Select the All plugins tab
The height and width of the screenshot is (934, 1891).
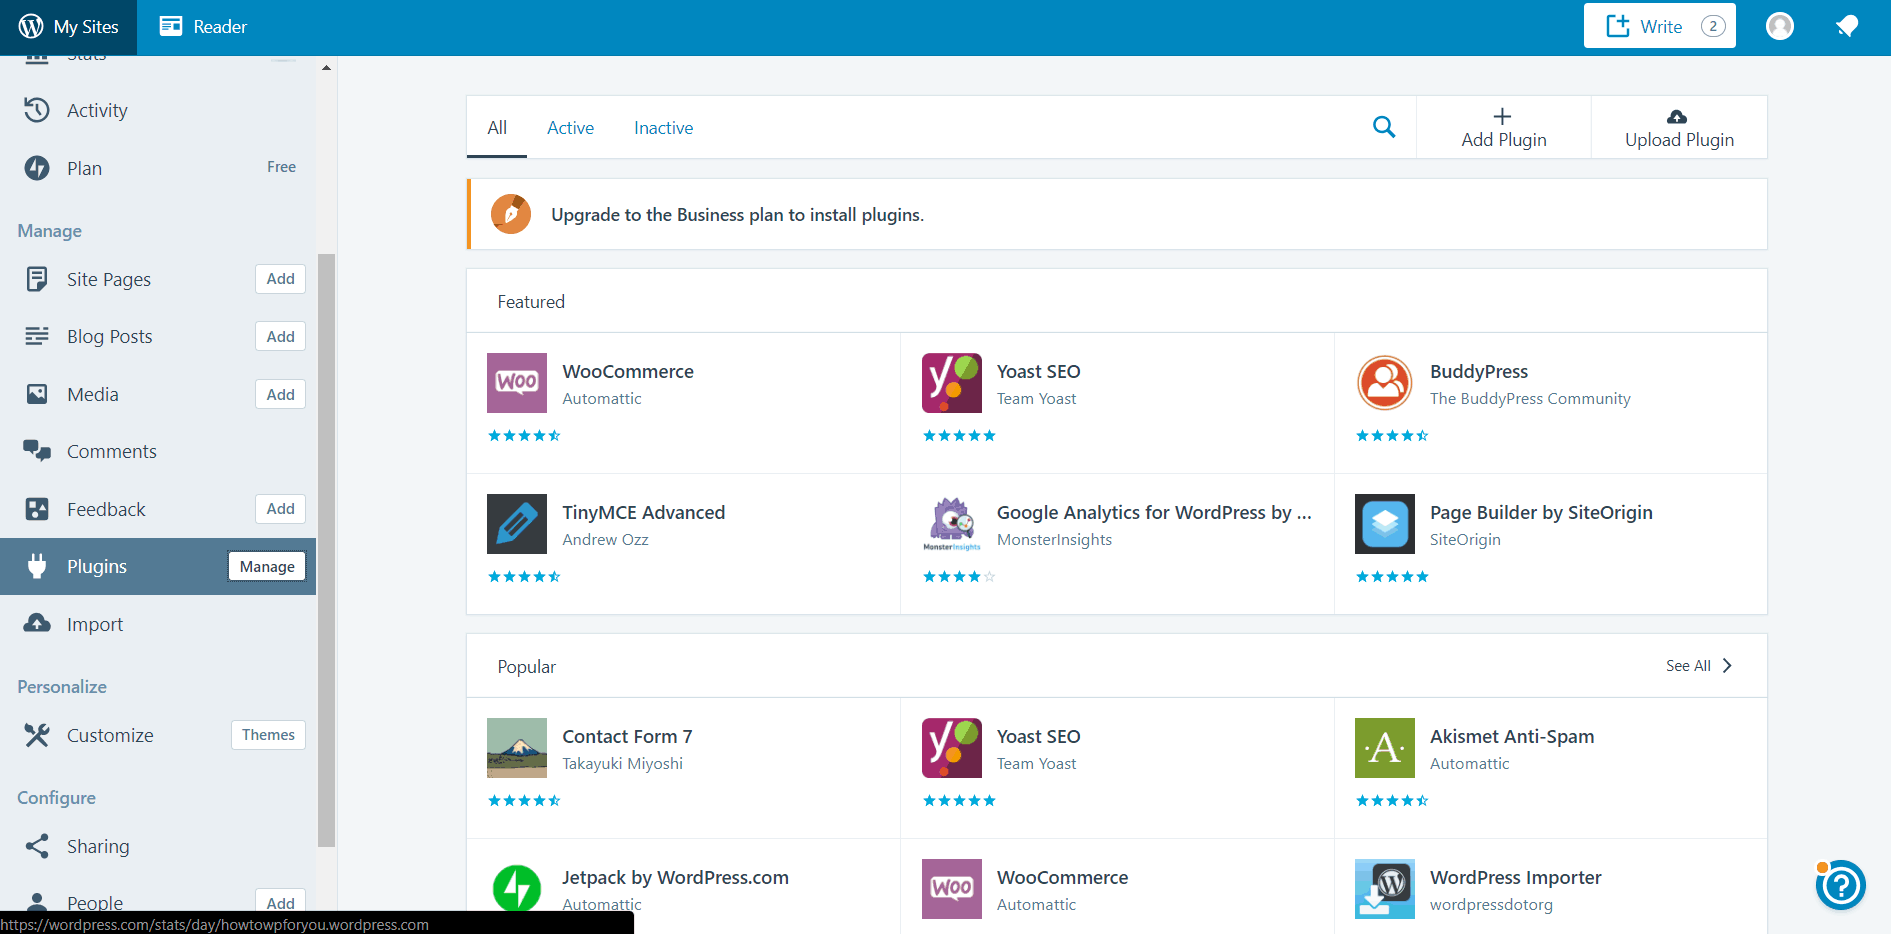497,127
